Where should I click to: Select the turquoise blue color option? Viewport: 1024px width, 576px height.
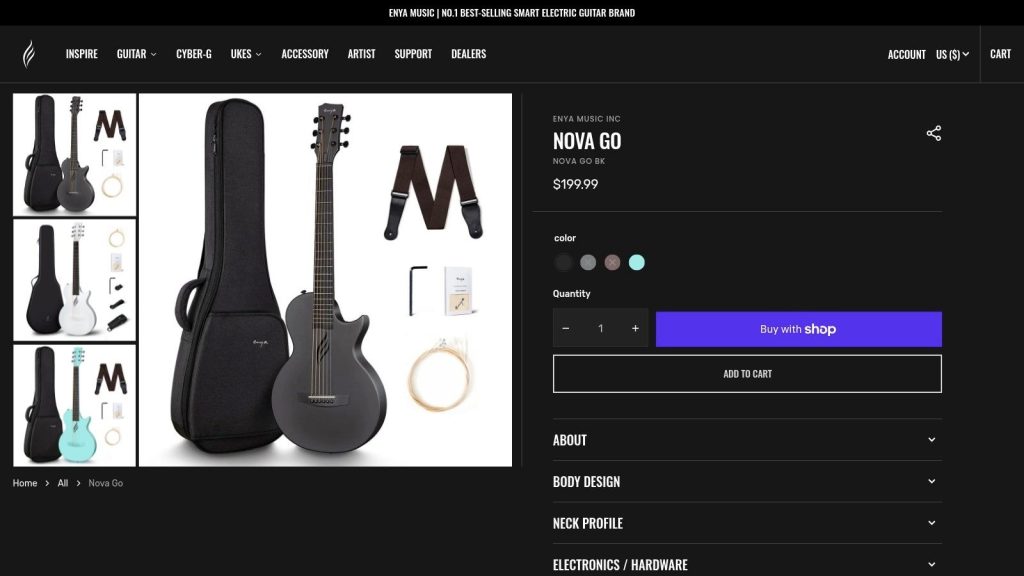(637, 263)
